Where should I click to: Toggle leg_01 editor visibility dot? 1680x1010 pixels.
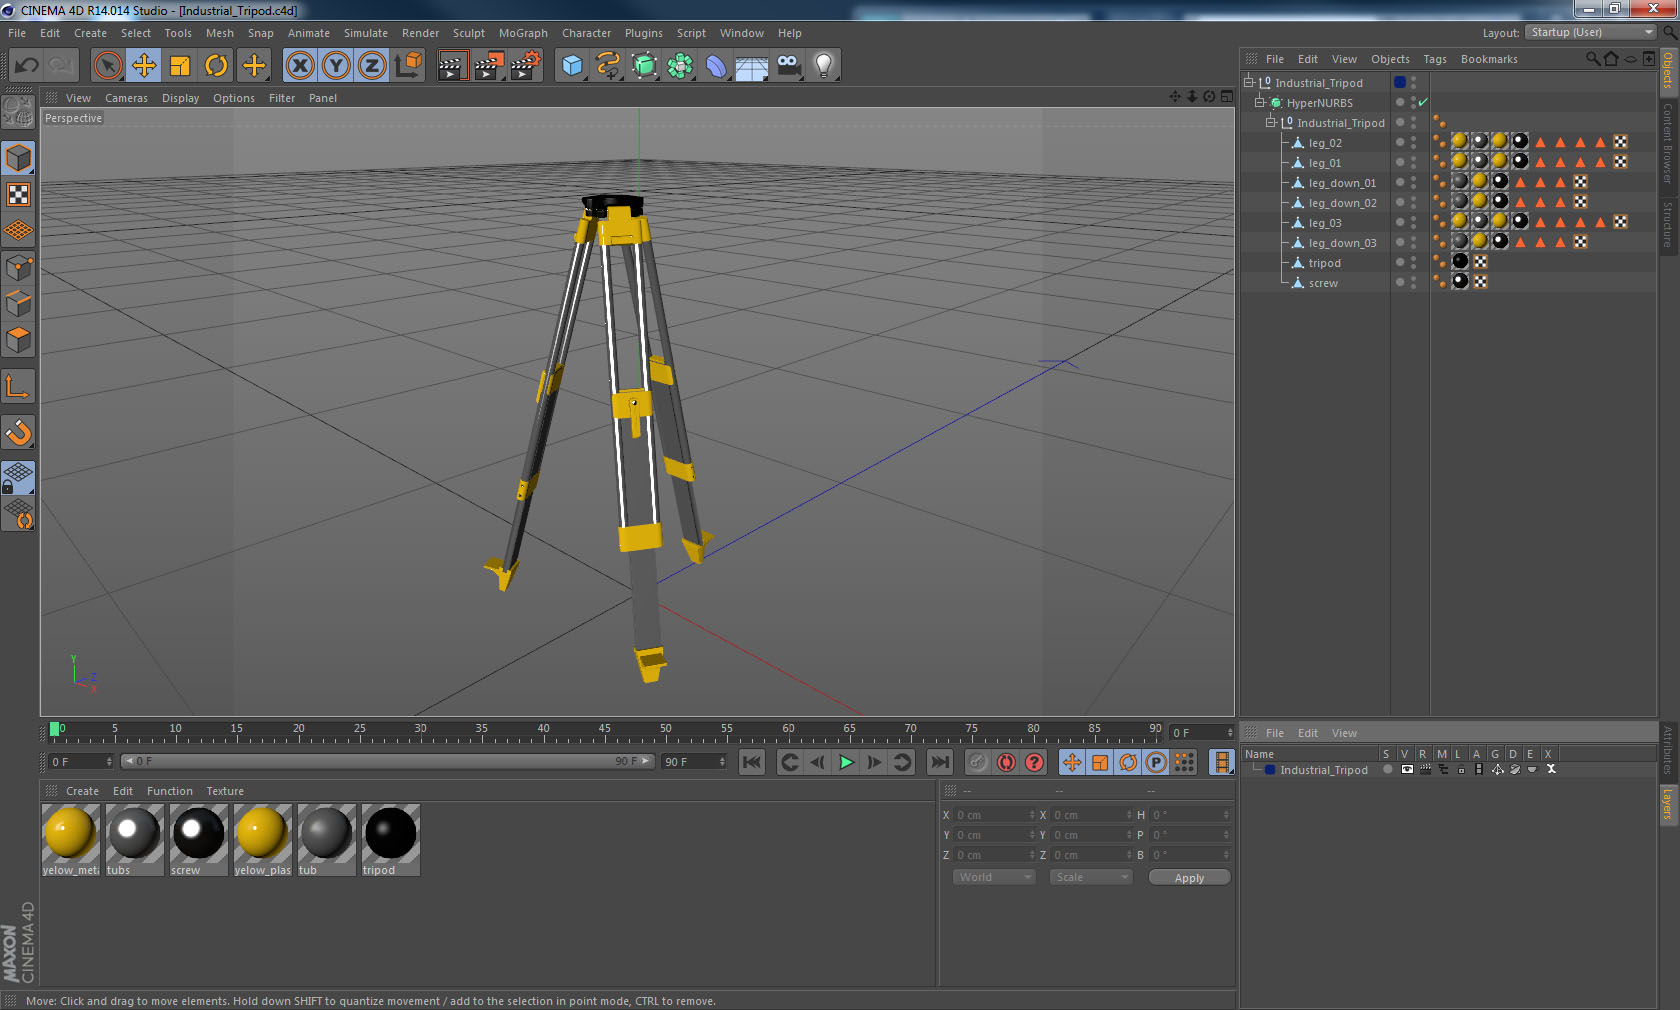pos(1413,158)
